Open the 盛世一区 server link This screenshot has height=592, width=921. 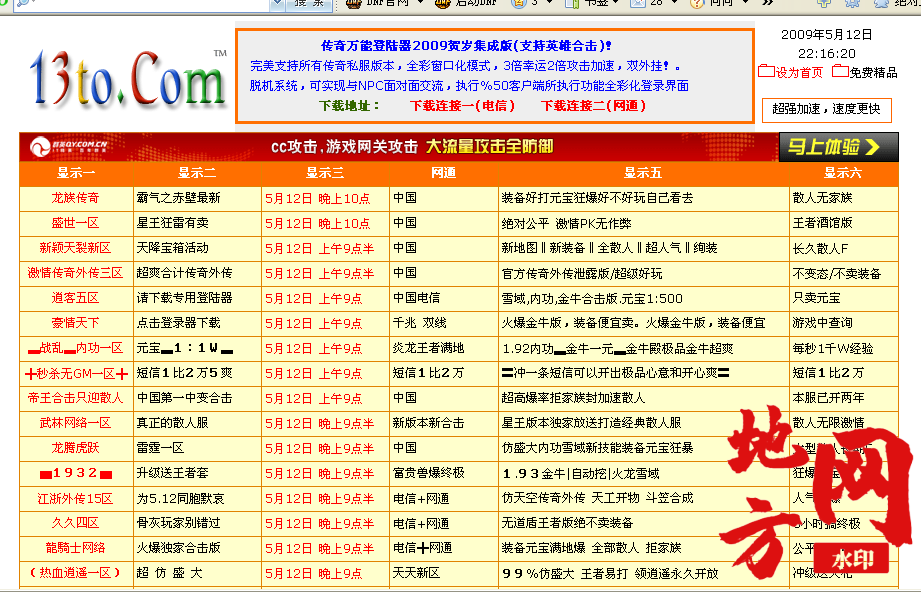click(75, 223)
